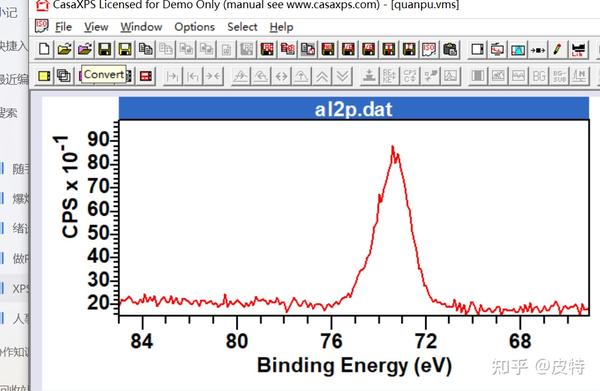
Task: Open the Options menu
Action: click(x=194, y=27)
